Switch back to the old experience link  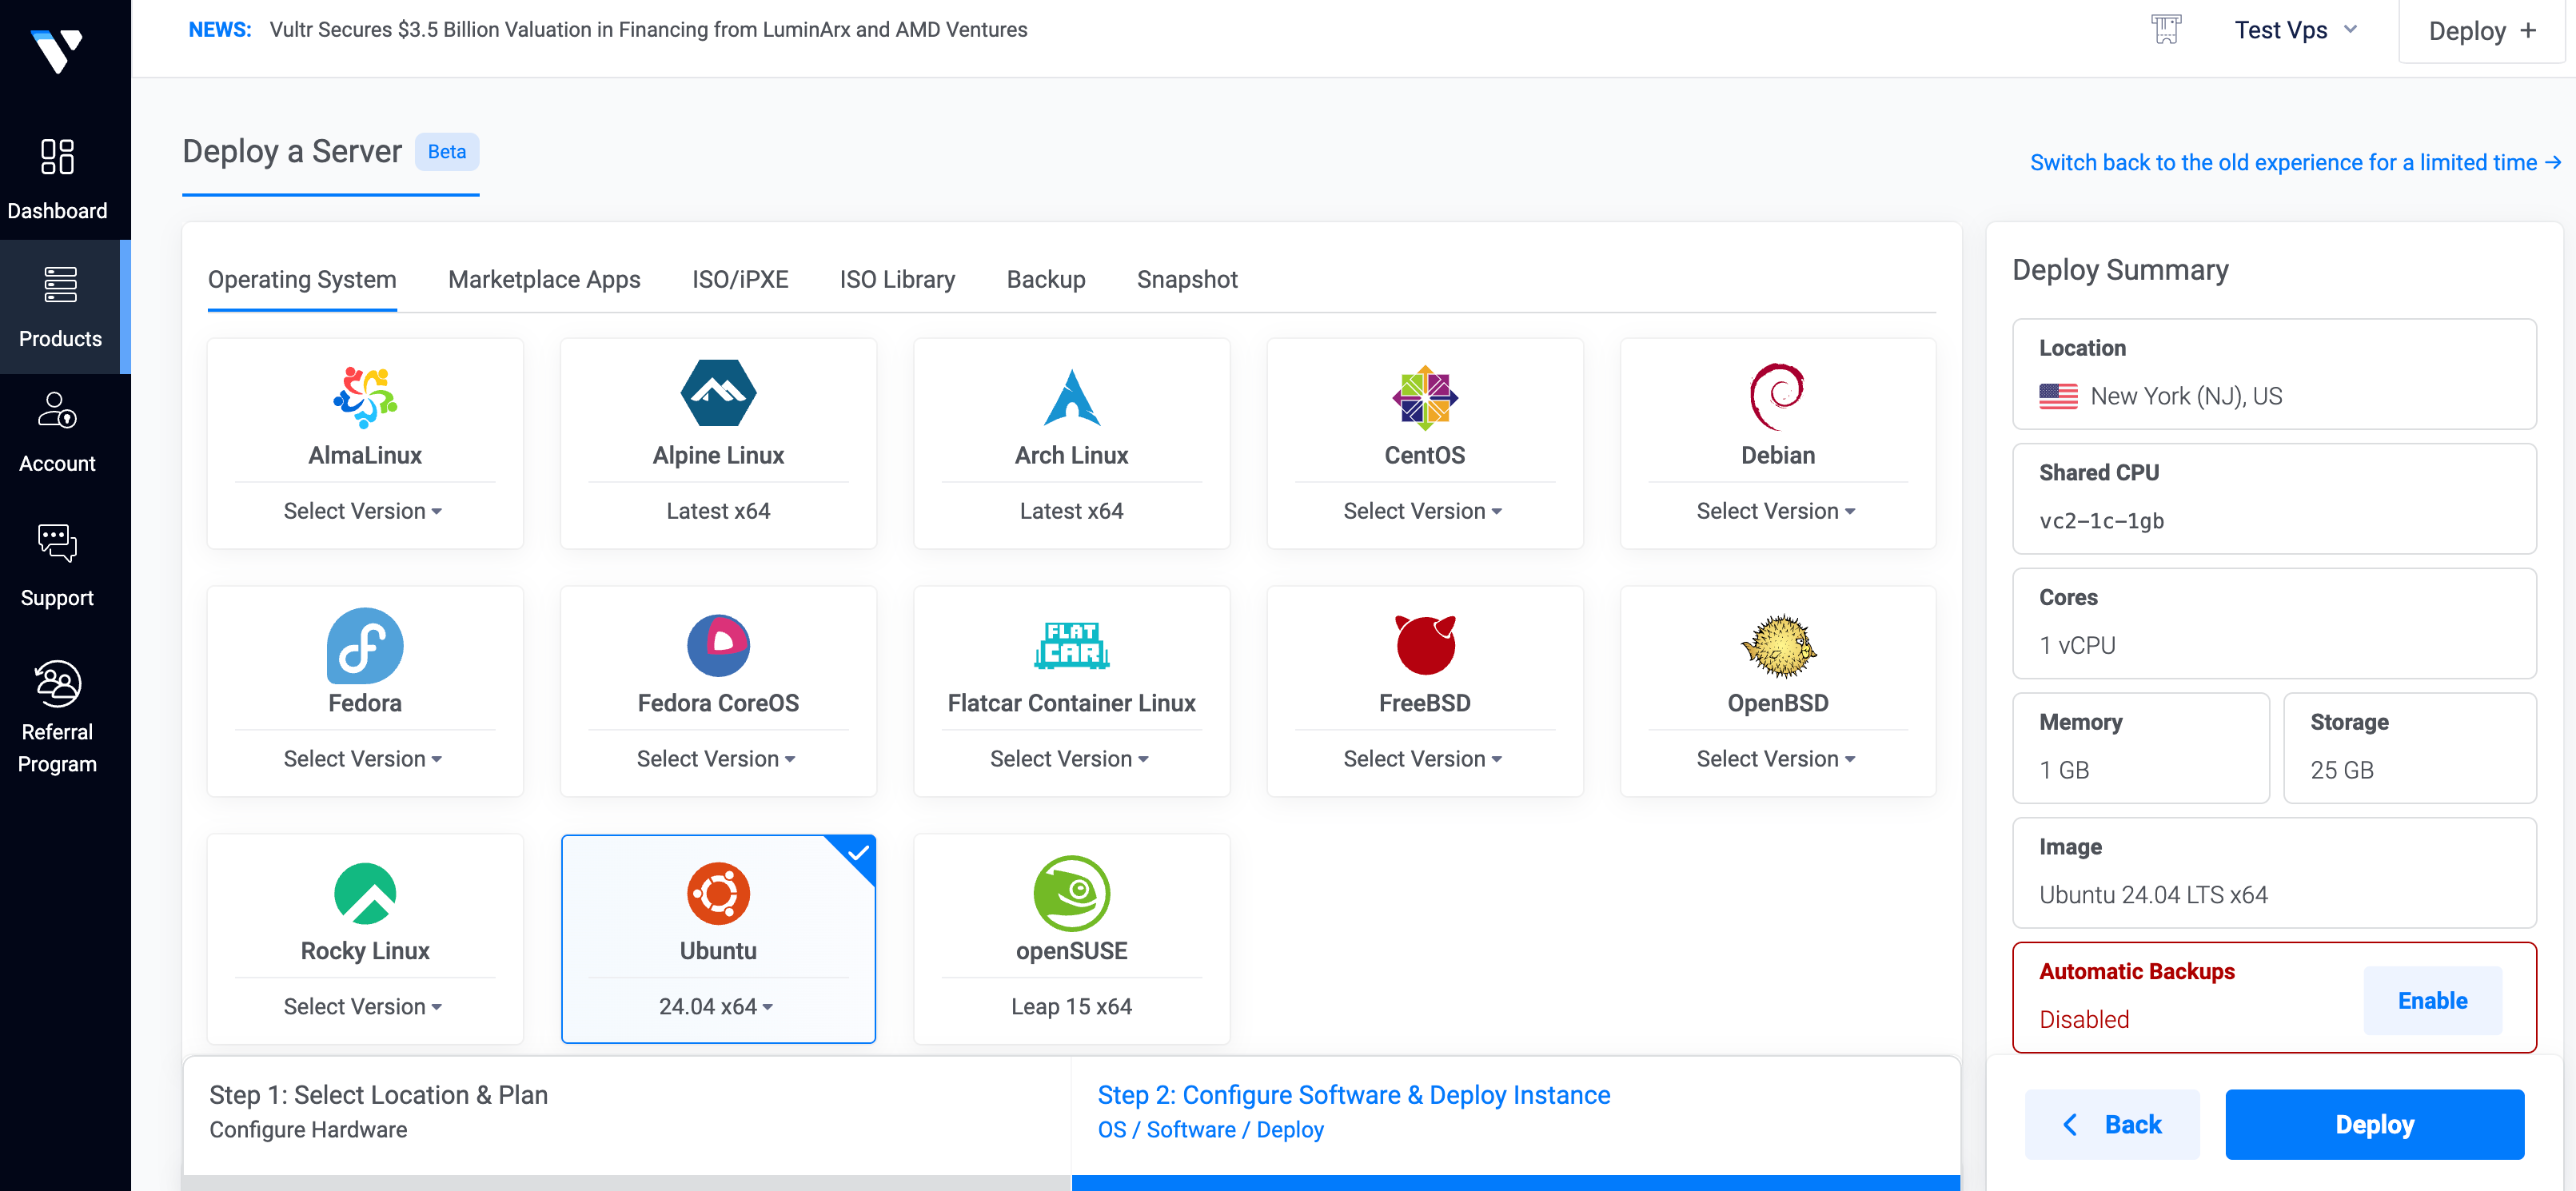[x=2295, y=162]
